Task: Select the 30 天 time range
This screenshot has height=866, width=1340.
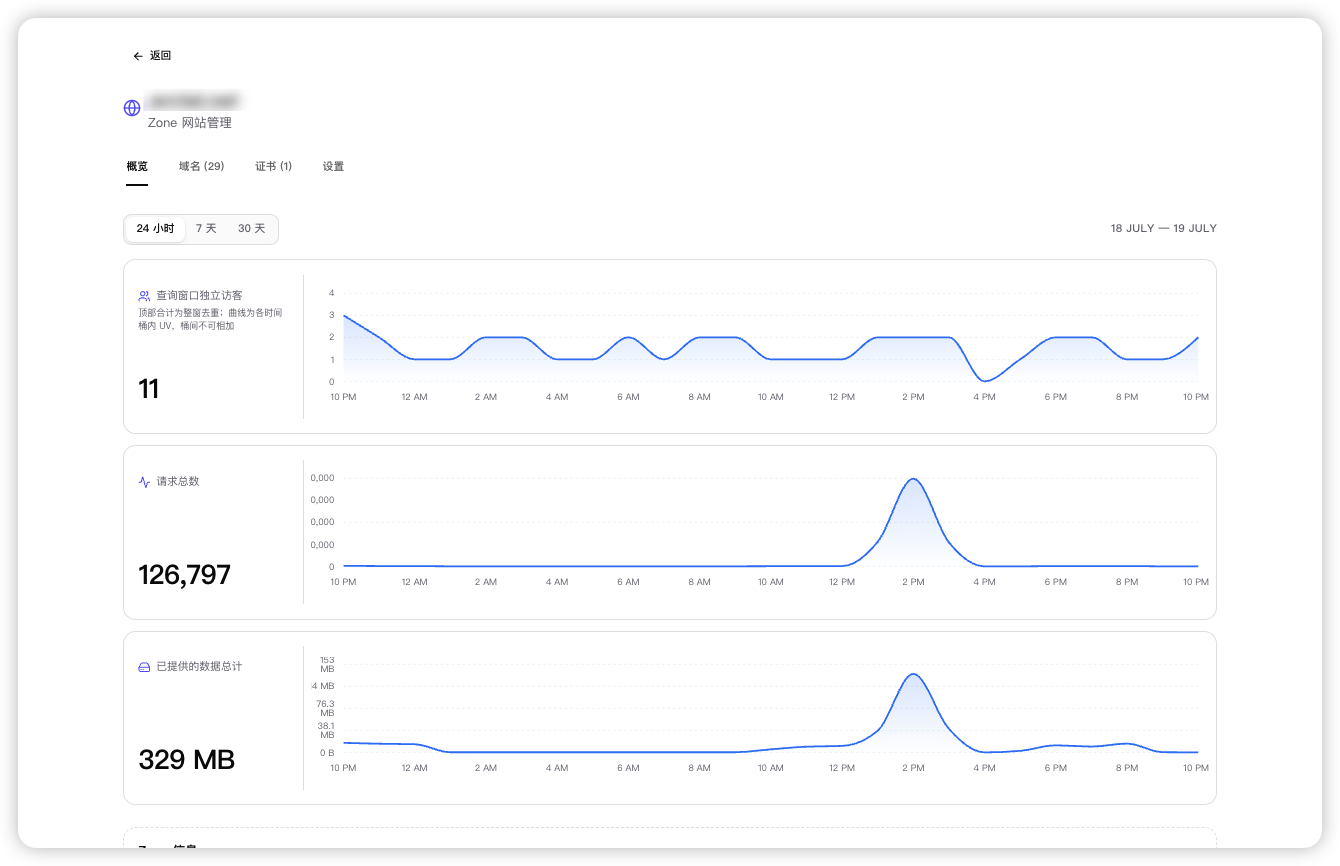Action: tap(252, 229)
